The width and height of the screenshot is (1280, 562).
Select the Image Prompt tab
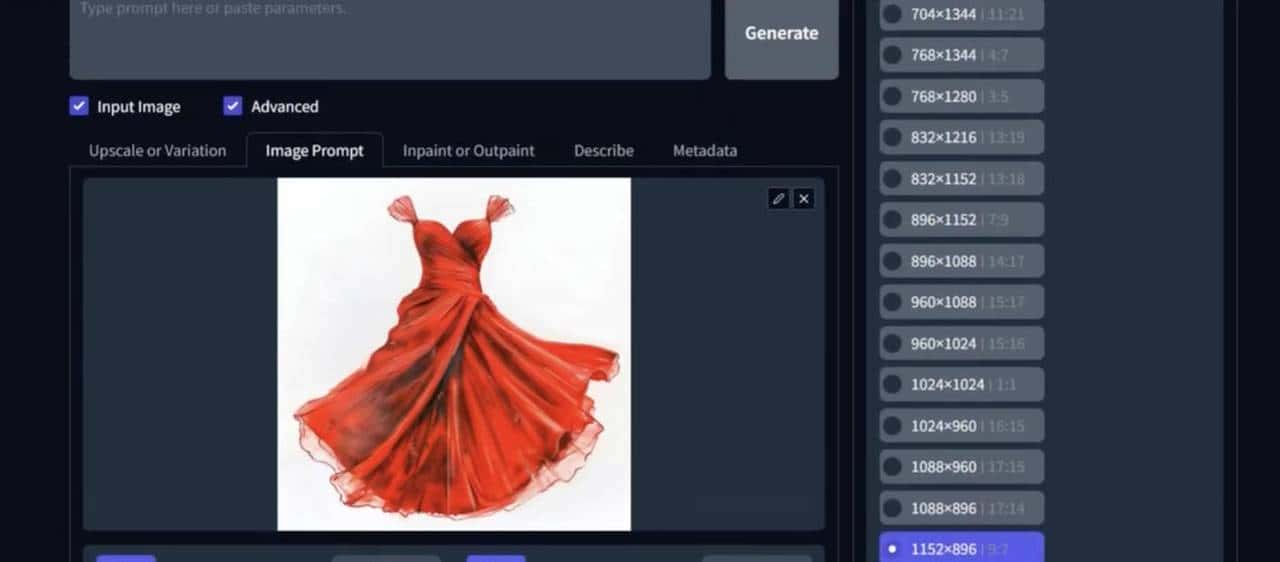click(314, 151)
